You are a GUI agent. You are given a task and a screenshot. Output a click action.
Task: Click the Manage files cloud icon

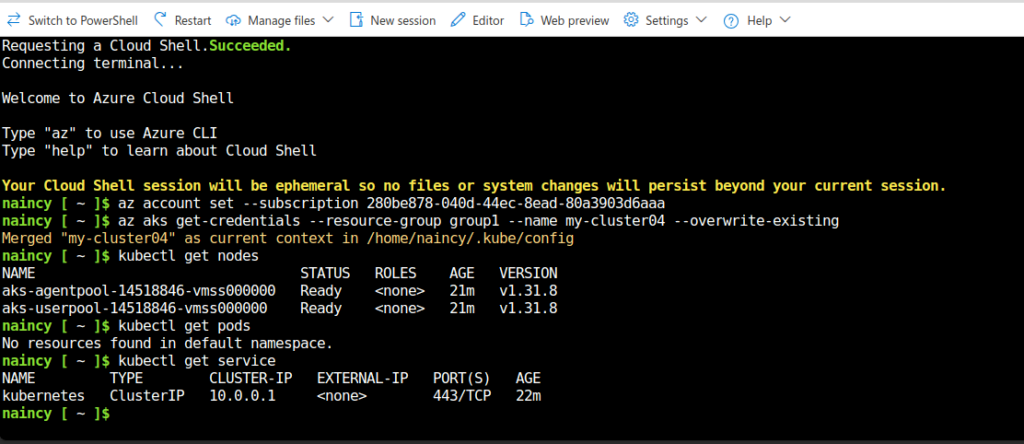[234, 20]
